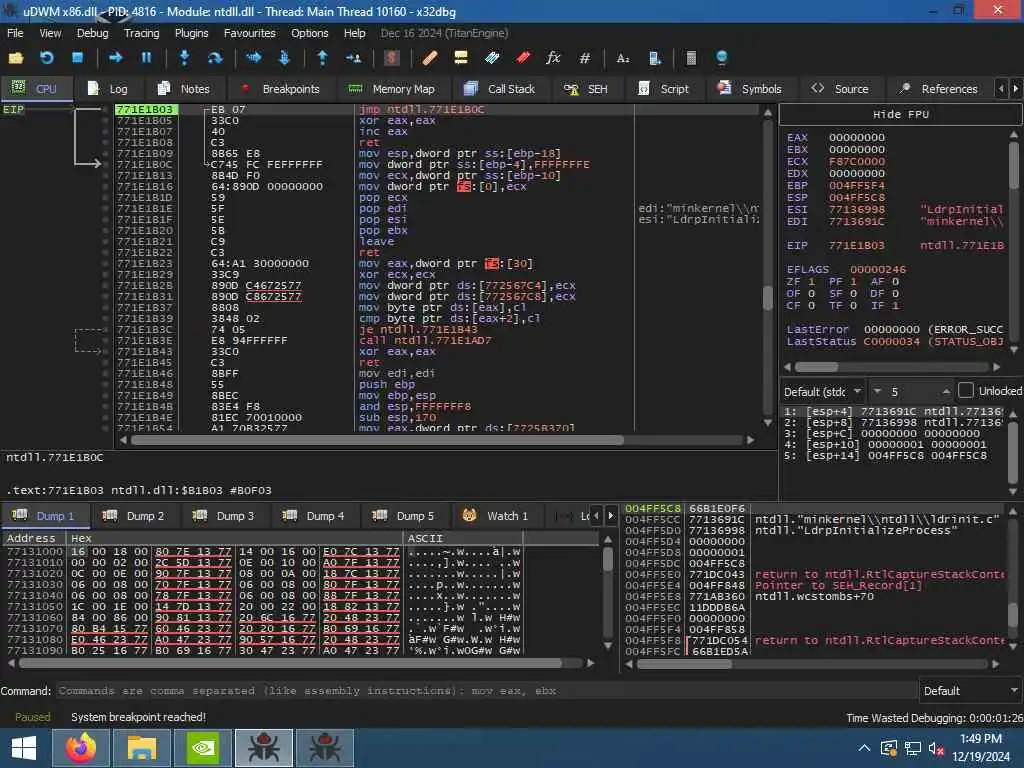
Task: Show hidden system tray icons chevron
Action: click(x=863, y=748)
